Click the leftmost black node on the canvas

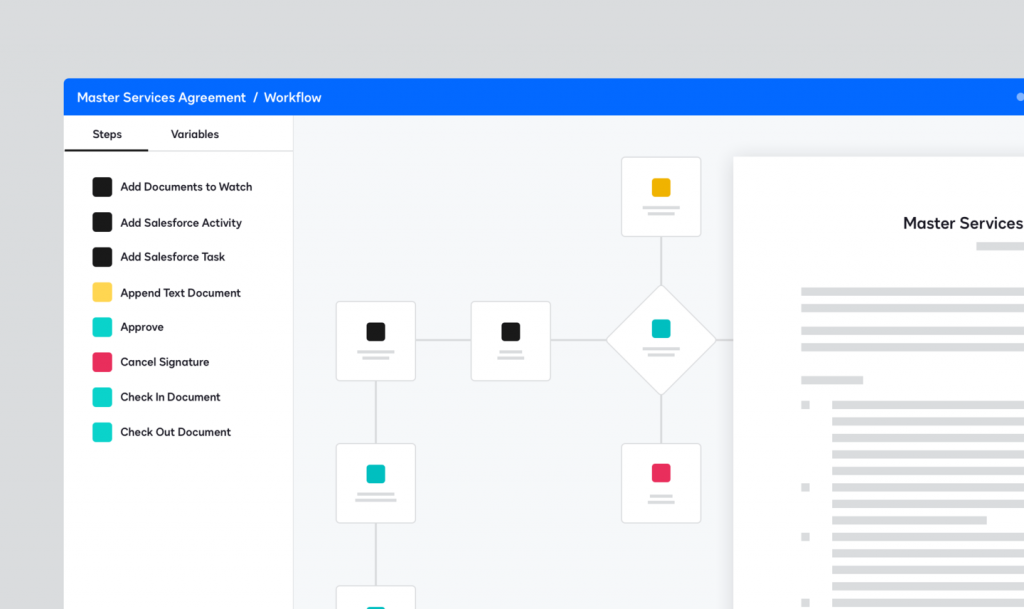pyautogui.click(x=375, y=340)
